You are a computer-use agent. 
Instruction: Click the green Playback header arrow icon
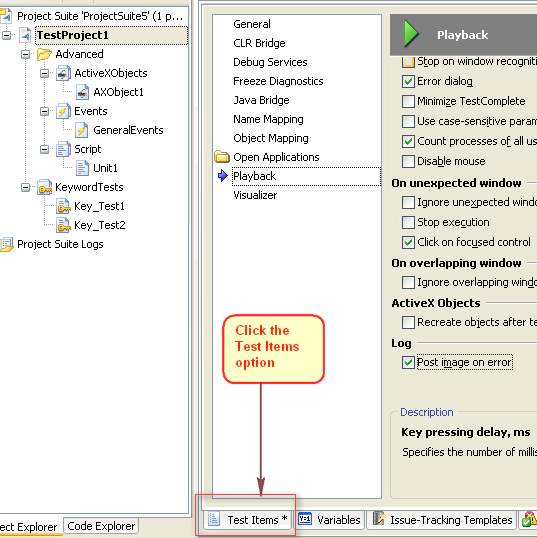point(411,34)
